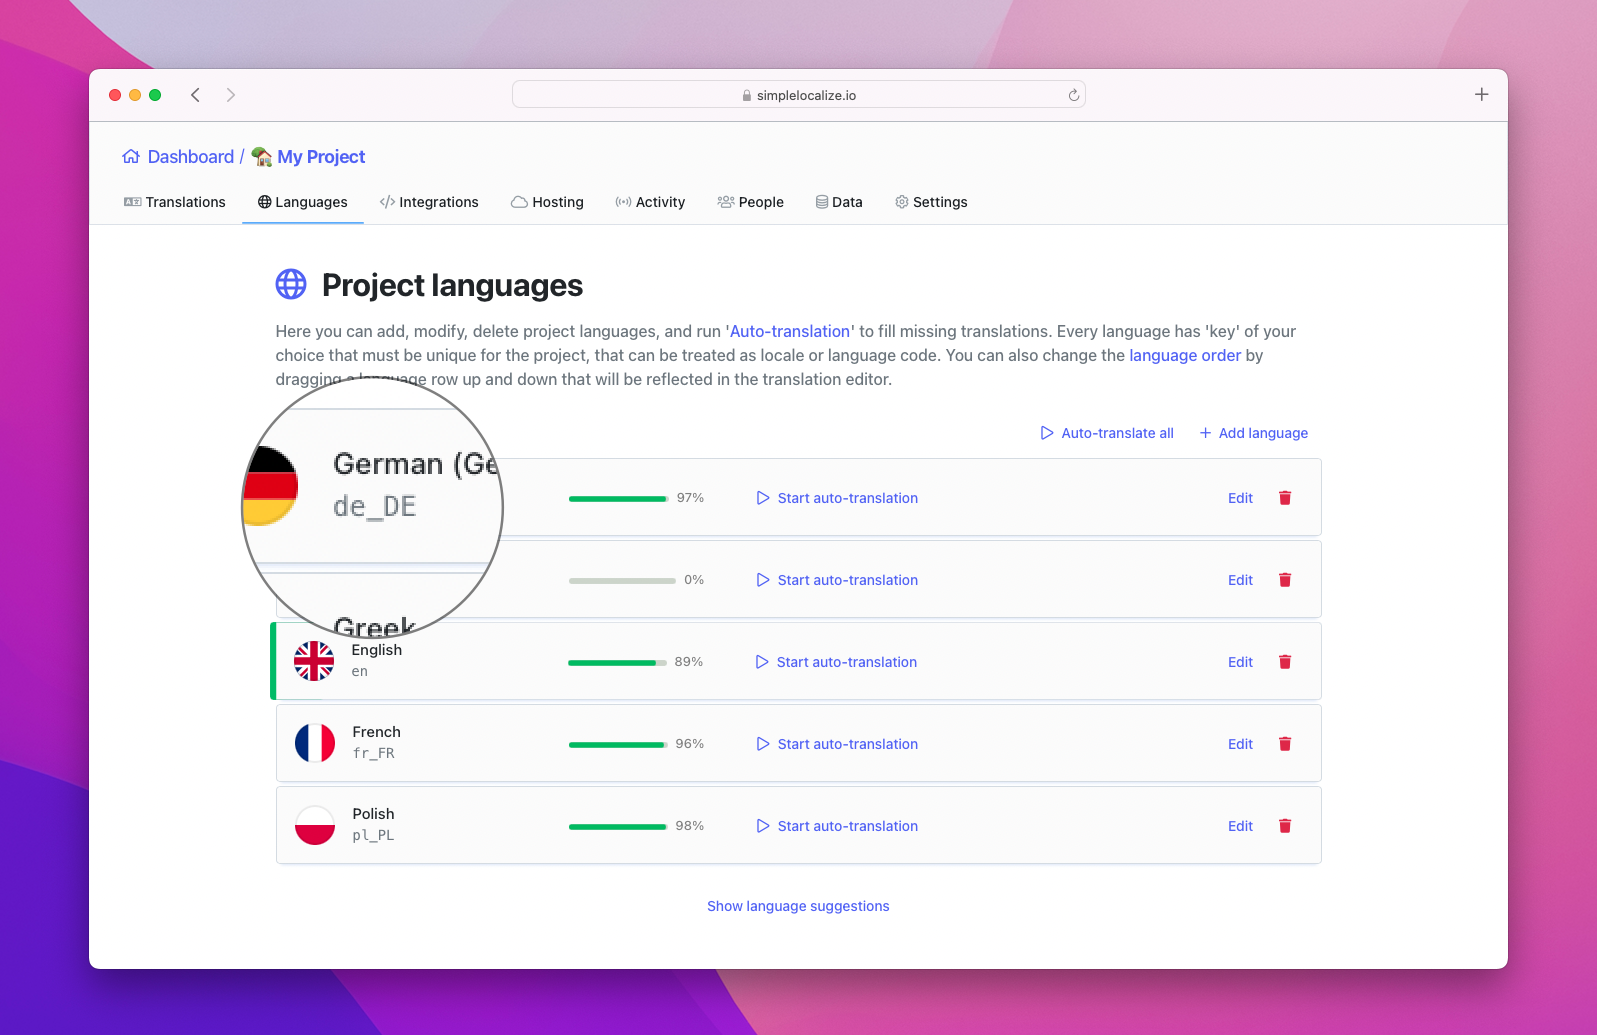The height and width of the screenshot is (1035, 1597).
Task: Start auto-translation for English
Action: coord(836,662)
